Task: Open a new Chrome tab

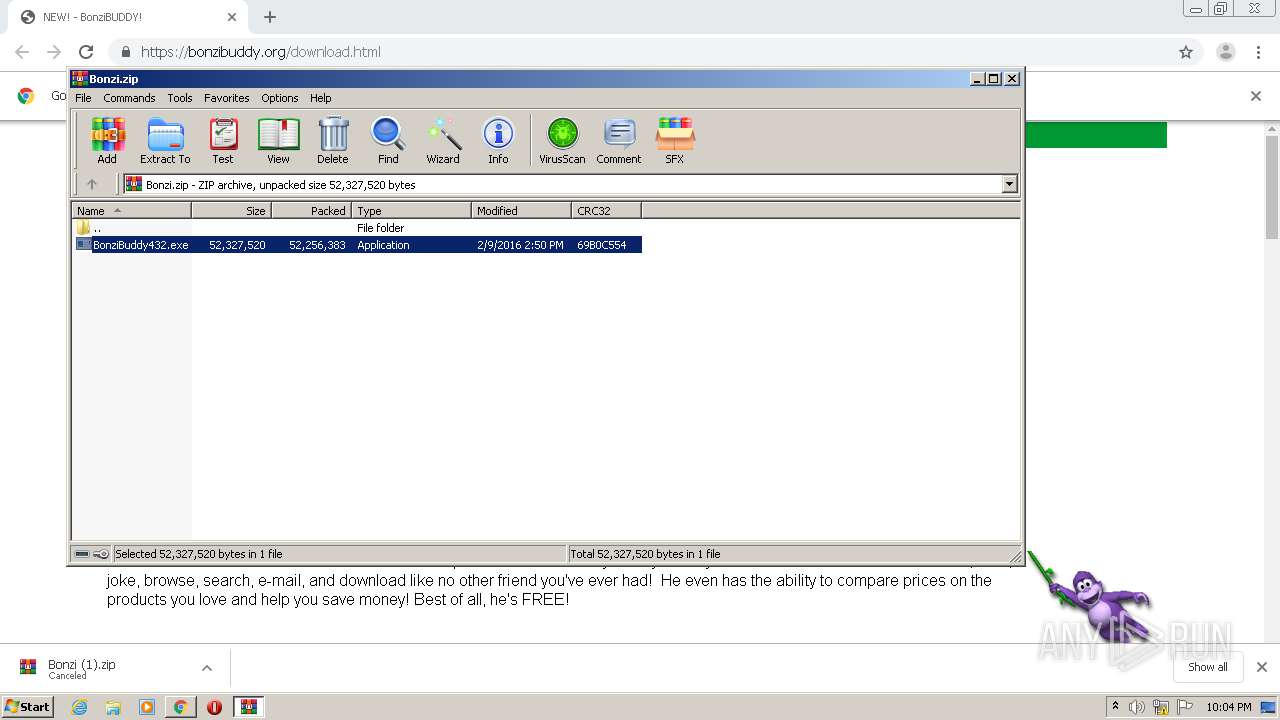Action: (x=270, y=17)
